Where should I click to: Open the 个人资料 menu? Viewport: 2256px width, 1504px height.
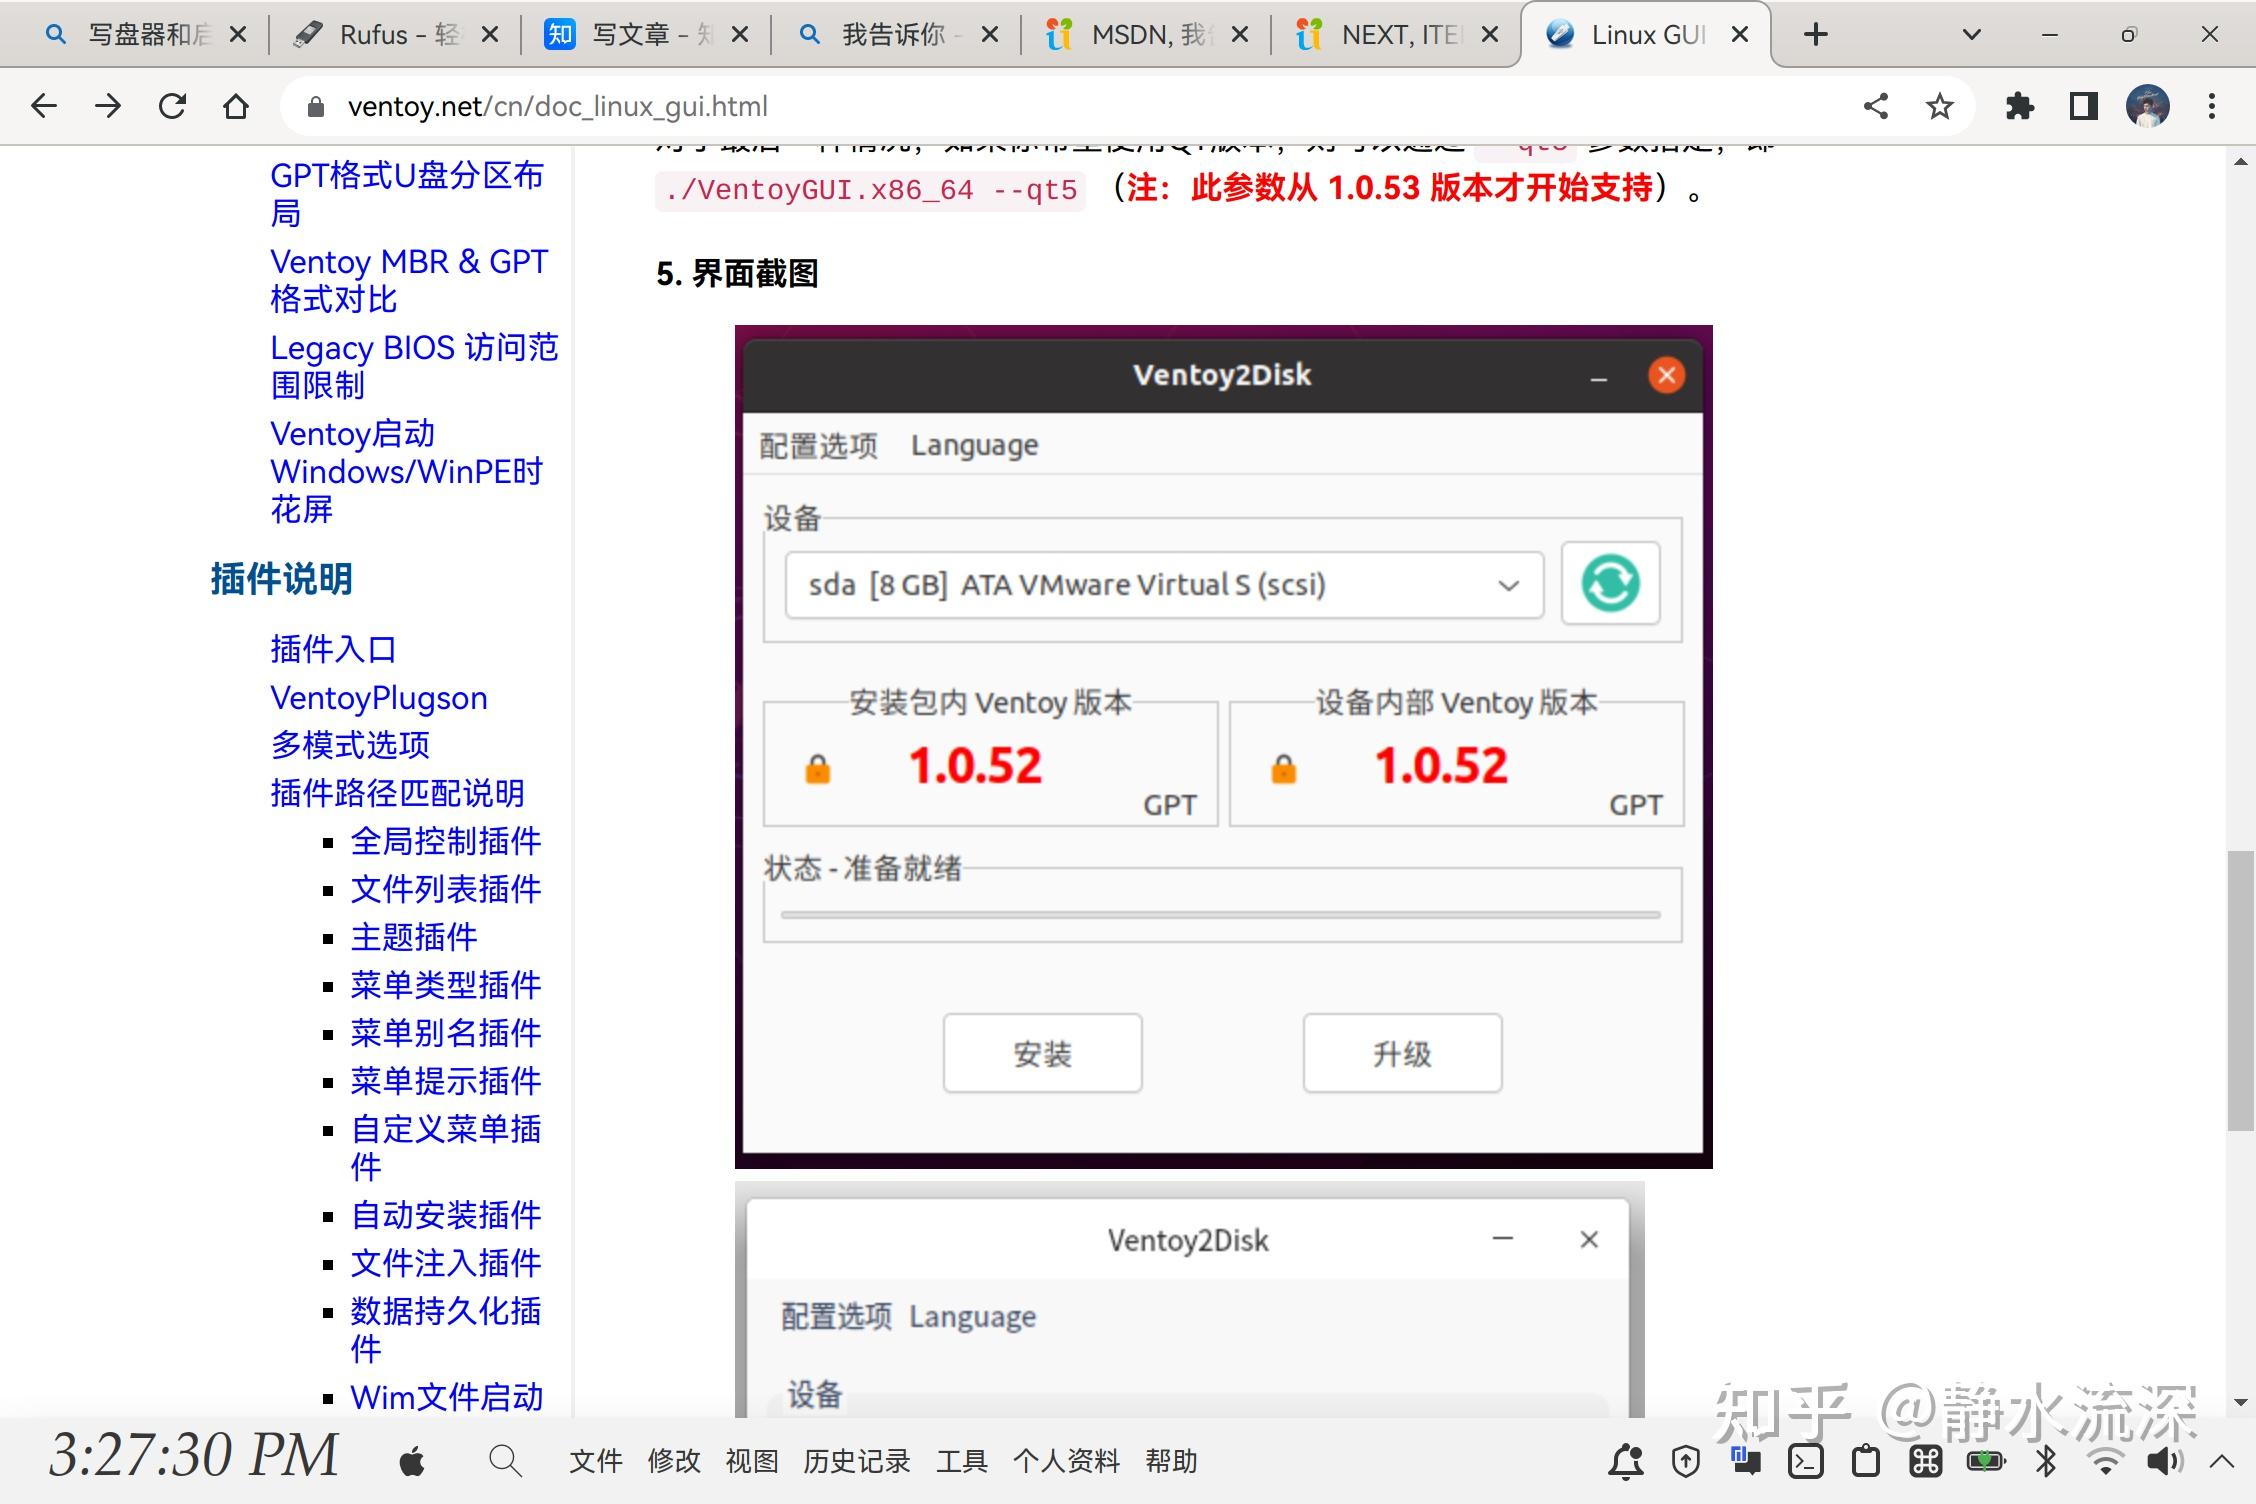click(x=1067, y=1462)
